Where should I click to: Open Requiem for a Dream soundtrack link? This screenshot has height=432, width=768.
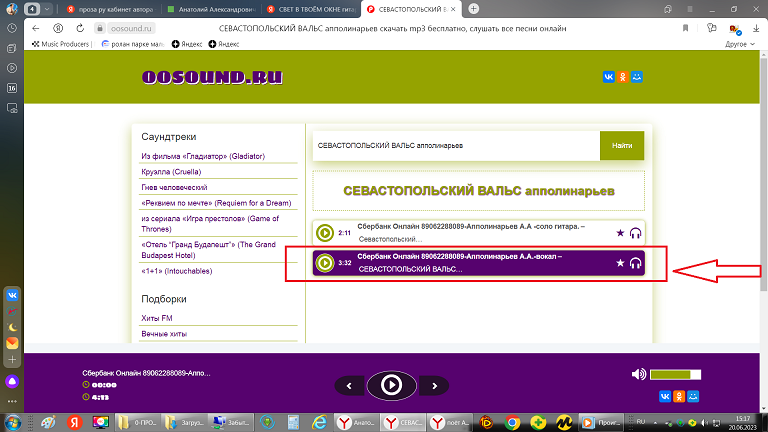point(216,203)
